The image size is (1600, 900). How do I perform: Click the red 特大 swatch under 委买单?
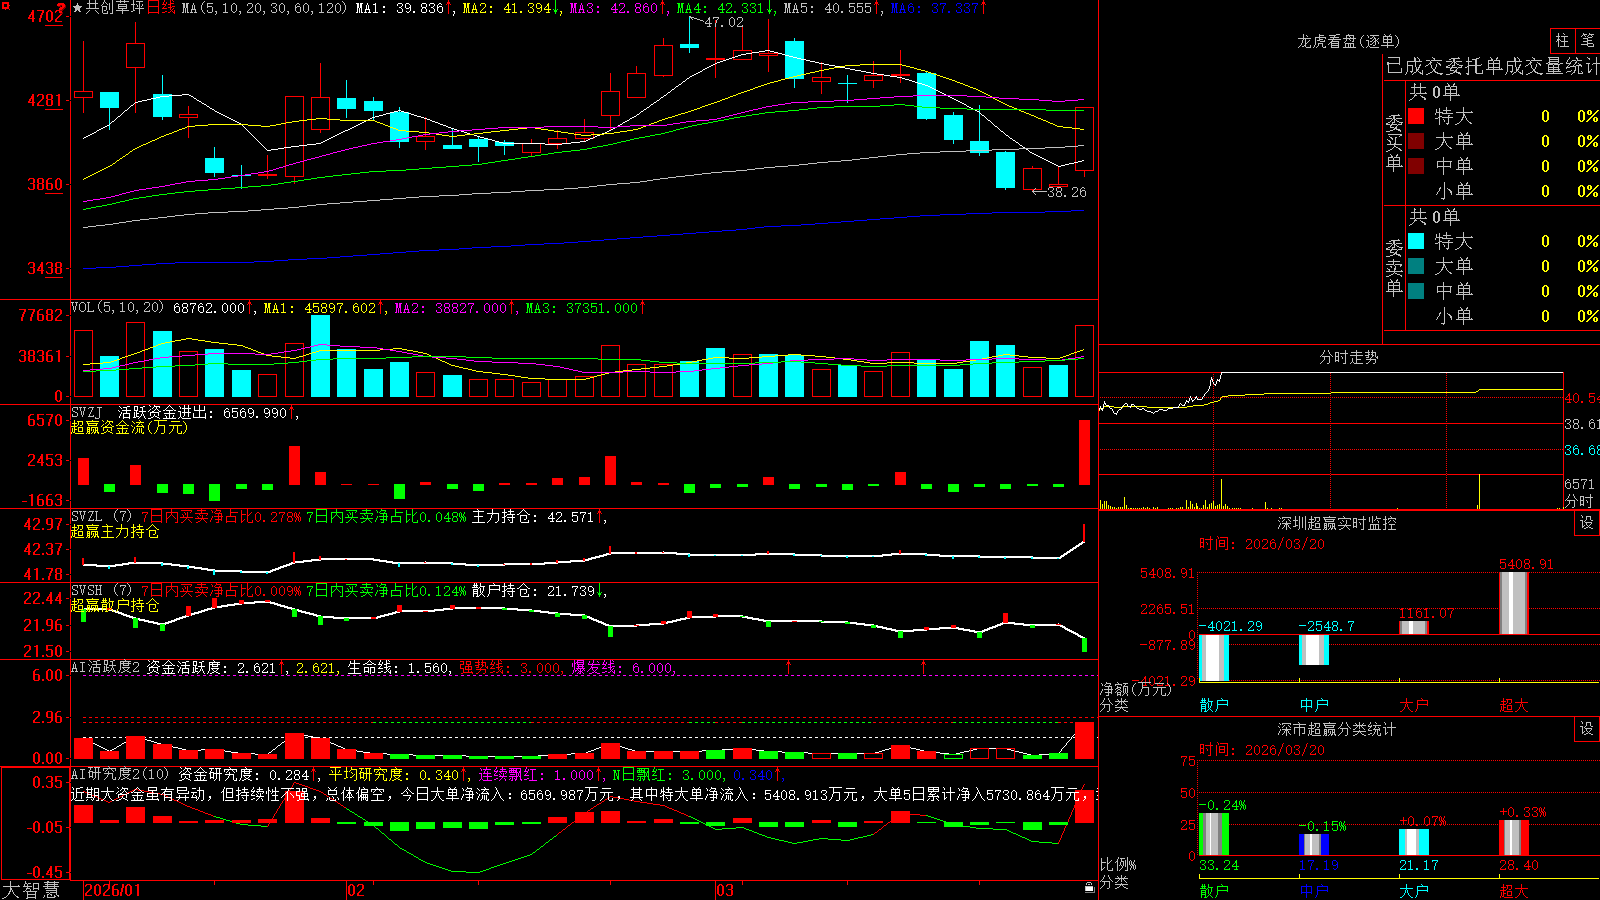tap(1416, 116)
